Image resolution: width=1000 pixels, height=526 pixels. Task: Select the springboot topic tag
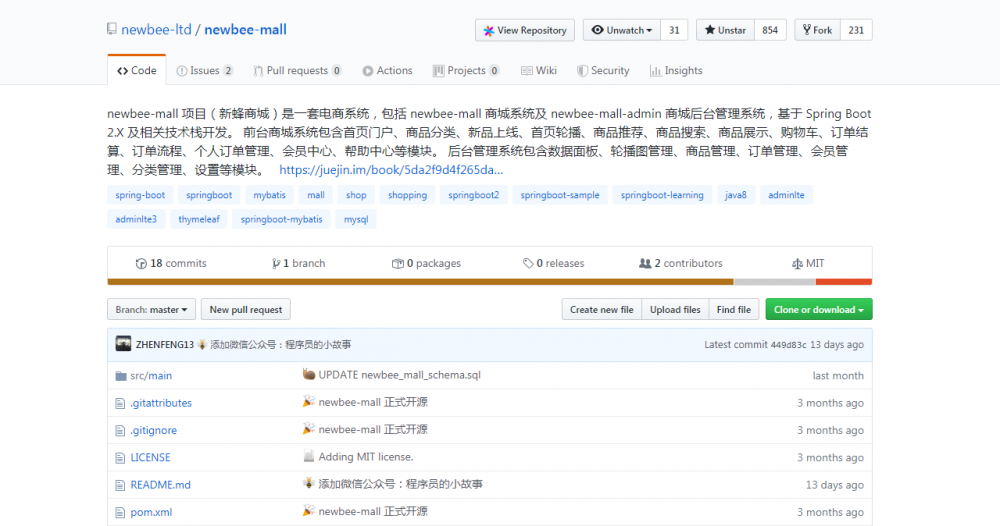coord(209,195)
